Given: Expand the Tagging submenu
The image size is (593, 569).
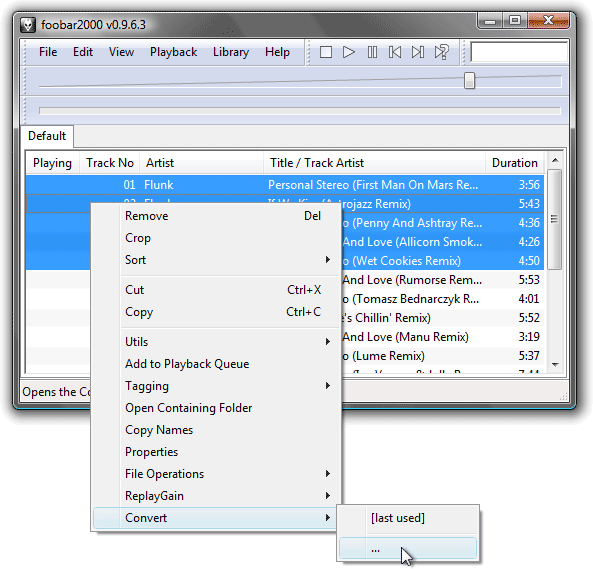Looking at the screenshot, I should click(x=217, y=386).
